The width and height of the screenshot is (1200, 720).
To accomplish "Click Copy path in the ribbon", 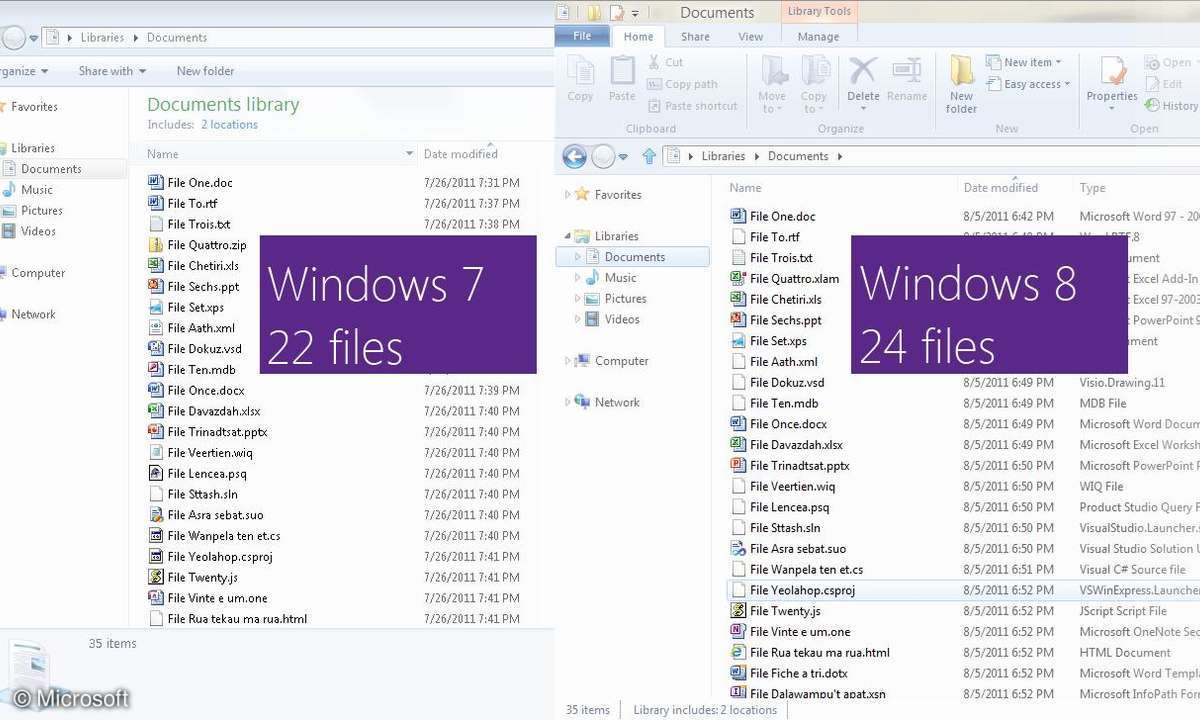I will [x=682, y=84].
